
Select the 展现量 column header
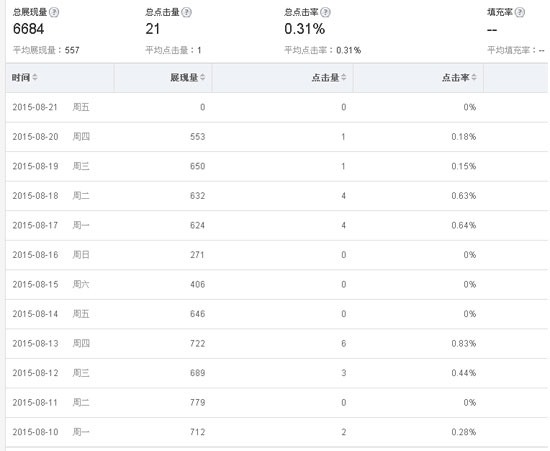(x=163, y=78)
